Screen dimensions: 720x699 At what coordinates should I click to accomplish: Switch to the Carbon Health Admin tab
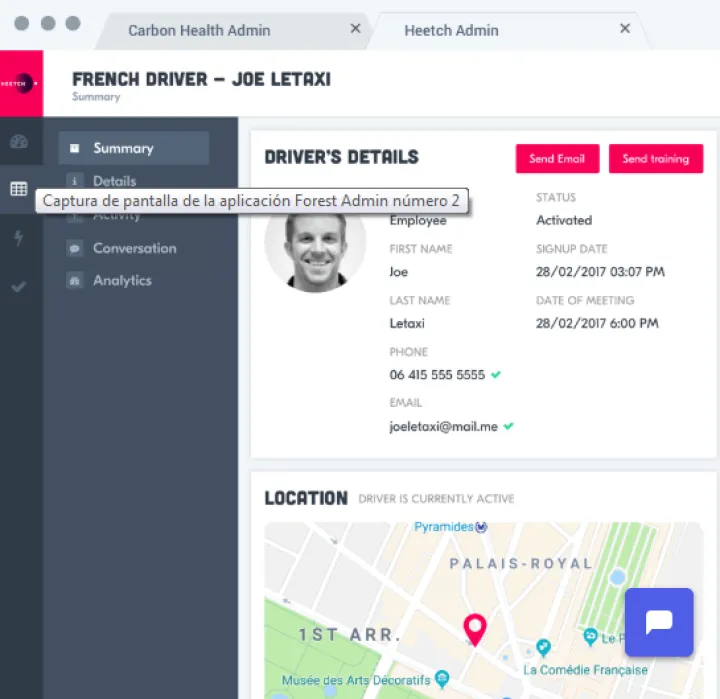(x=199, y=30)
